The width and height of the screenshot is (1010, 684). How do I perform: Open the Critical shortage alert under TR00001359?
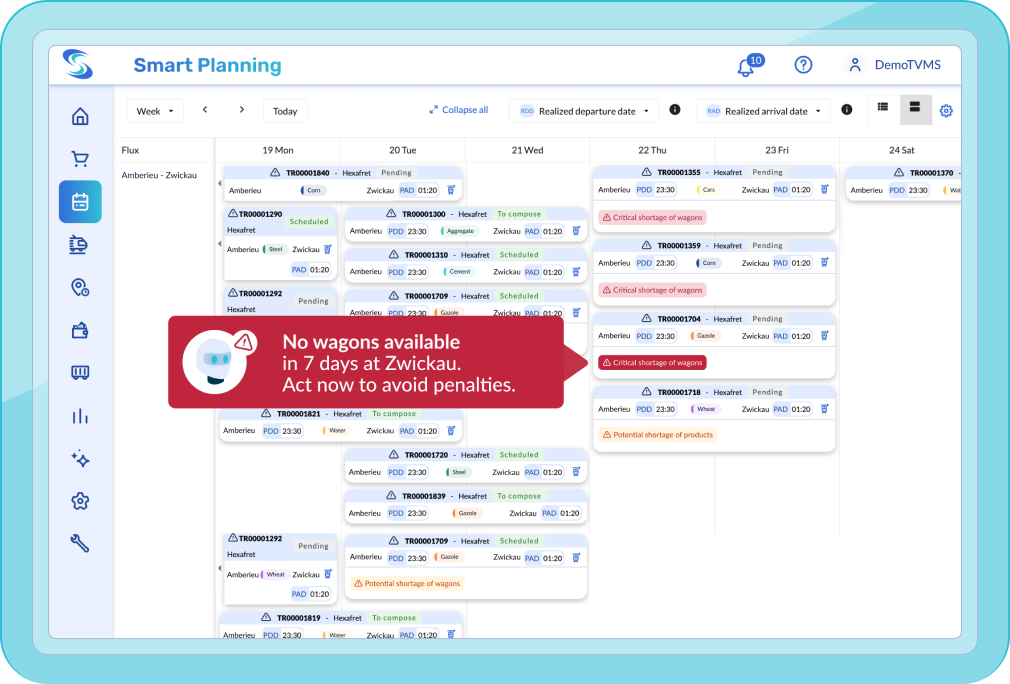point(652,290)
